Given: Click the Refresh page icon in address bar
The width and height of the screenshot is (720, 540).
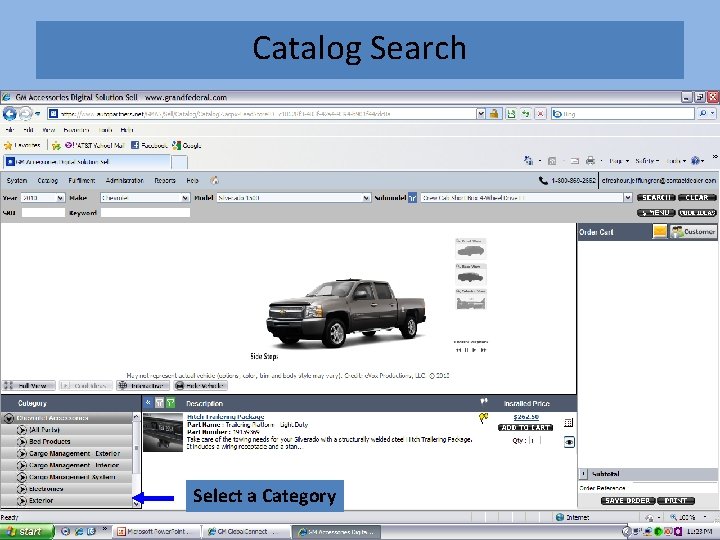Looking at the screenshot, I should pos(525,113).
